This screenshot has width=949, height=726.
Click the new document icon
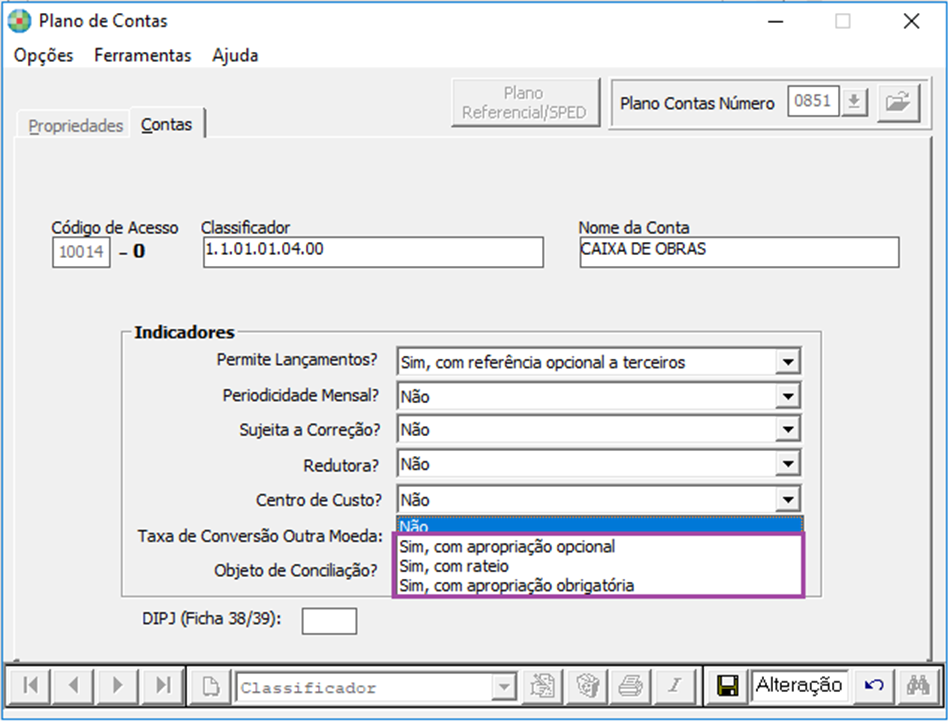tap(211, 686)
